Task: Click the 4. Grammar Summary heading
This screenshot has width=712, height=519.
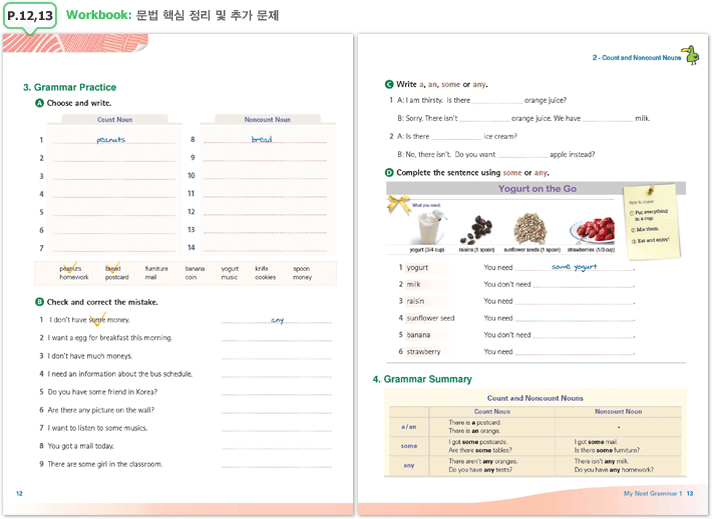Action: tap(422, 379)
